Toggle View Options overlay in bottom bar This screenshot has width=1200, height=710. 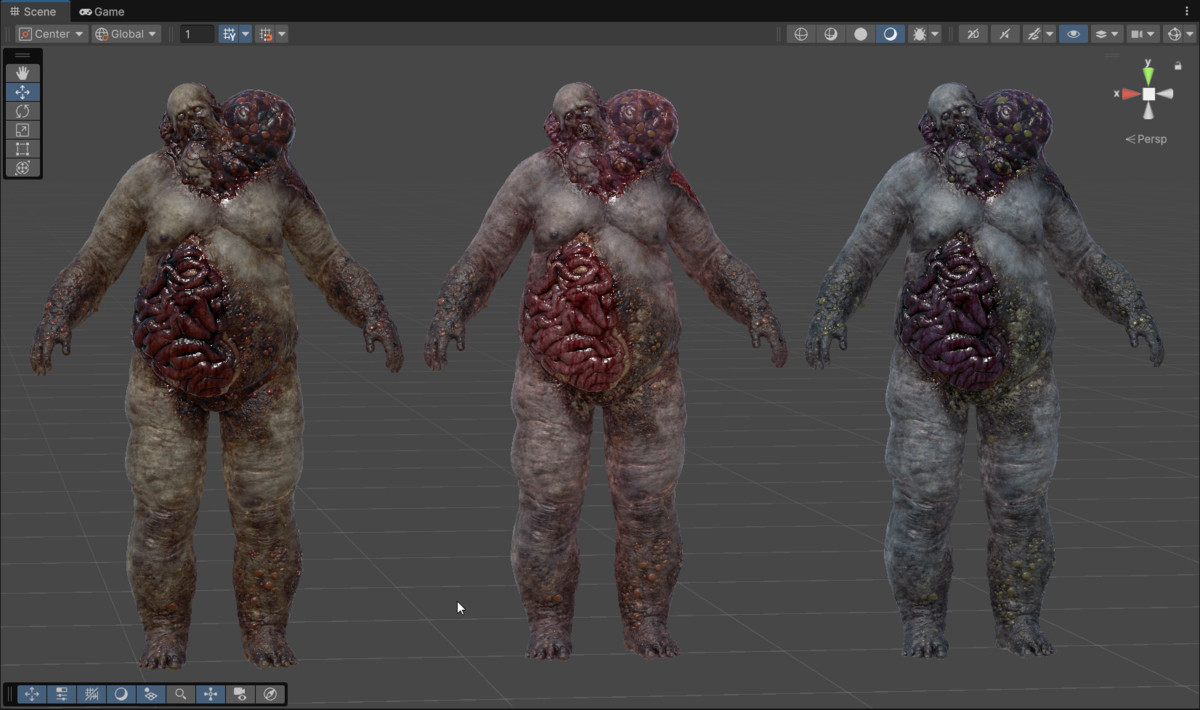coord(151,694)
